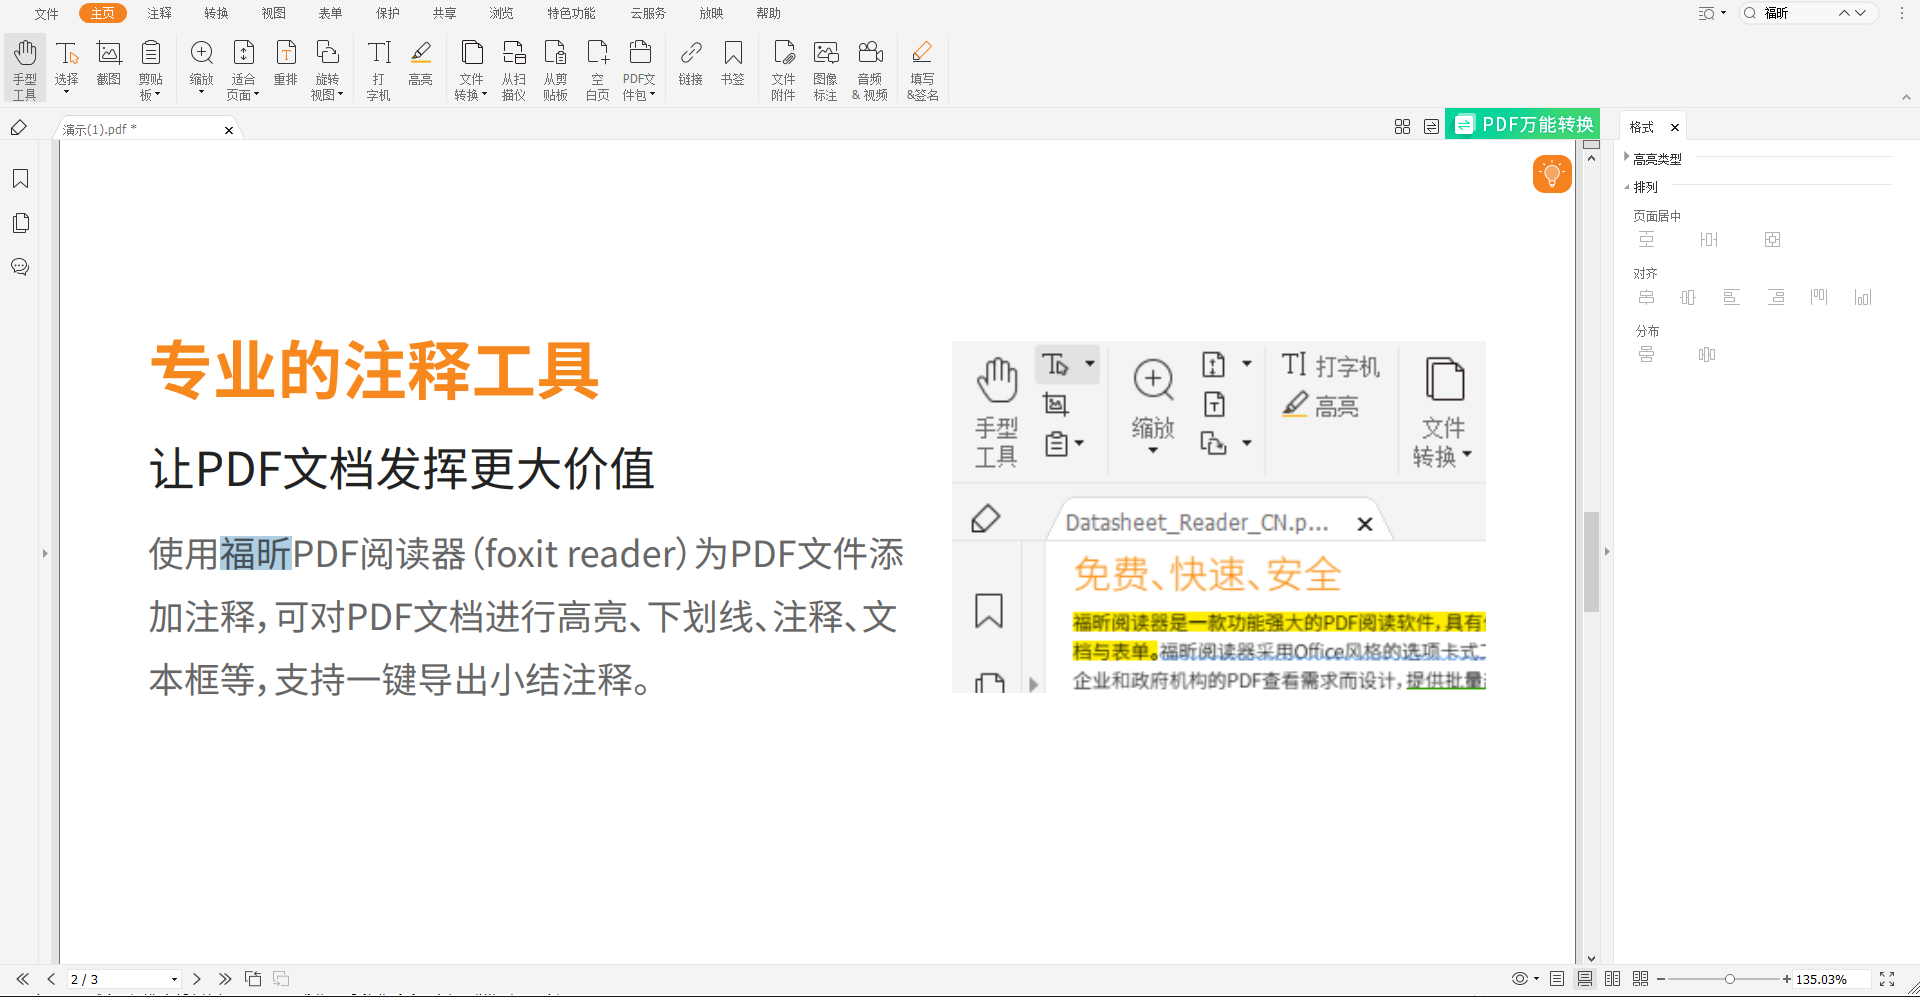Enter full screen mode via status bar icon
The height and width of the screenshot is (997, 1920).
(1888, 979)
